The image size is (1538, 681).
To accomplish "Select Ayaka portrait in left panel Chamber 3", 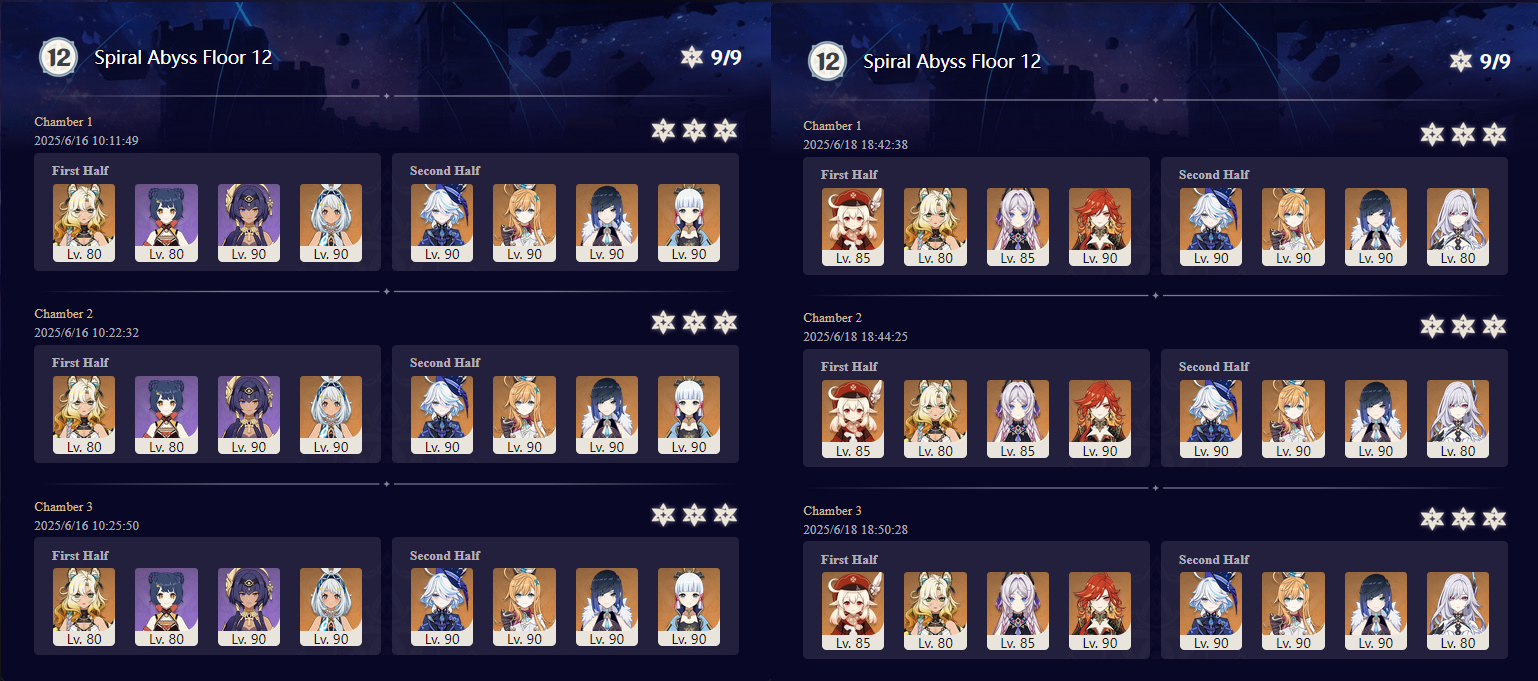I will (x=689, y=608).
